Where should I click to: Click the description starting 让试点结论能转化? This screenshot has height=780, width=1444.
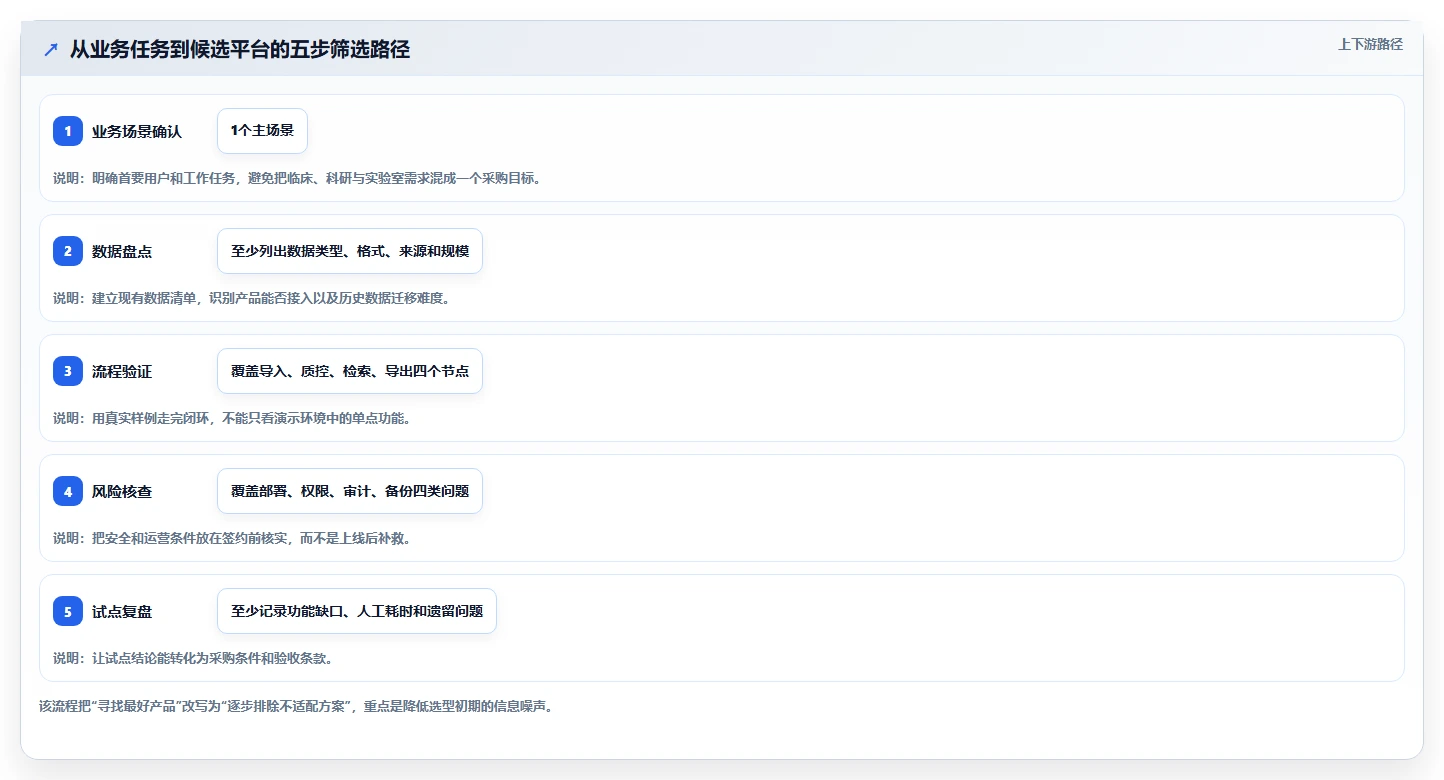193,658
